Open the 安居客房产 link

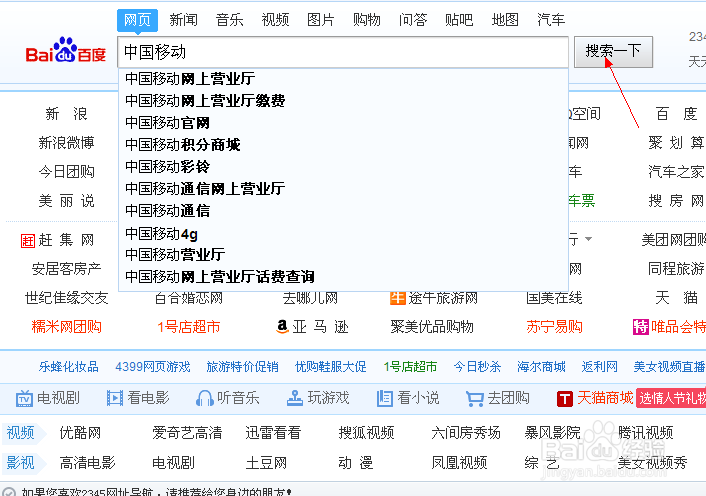coord(66,269)
